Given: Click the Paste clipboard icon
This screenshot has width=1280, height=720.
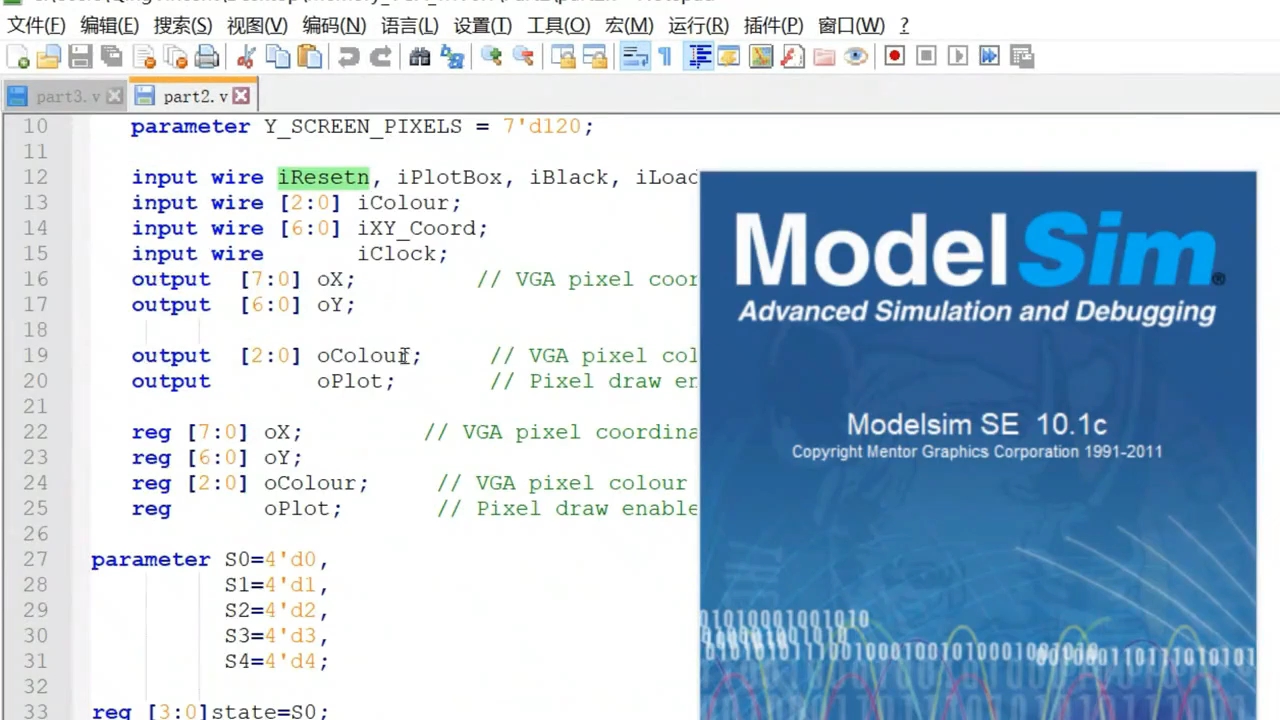Looking at the screenshot, I should [x=310, y=56].
